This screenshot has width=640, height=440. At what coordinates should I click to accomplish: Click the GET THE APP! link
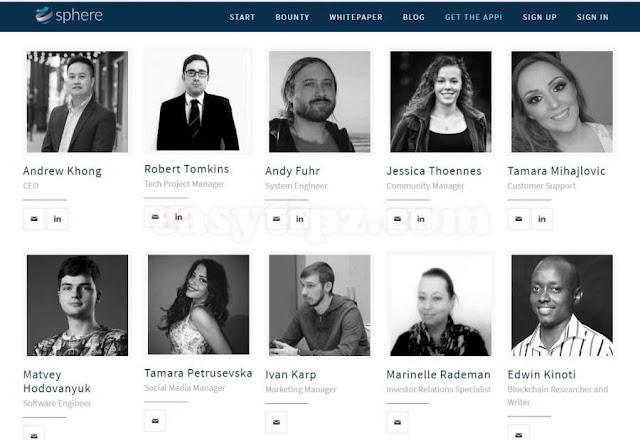pos(473,17)
